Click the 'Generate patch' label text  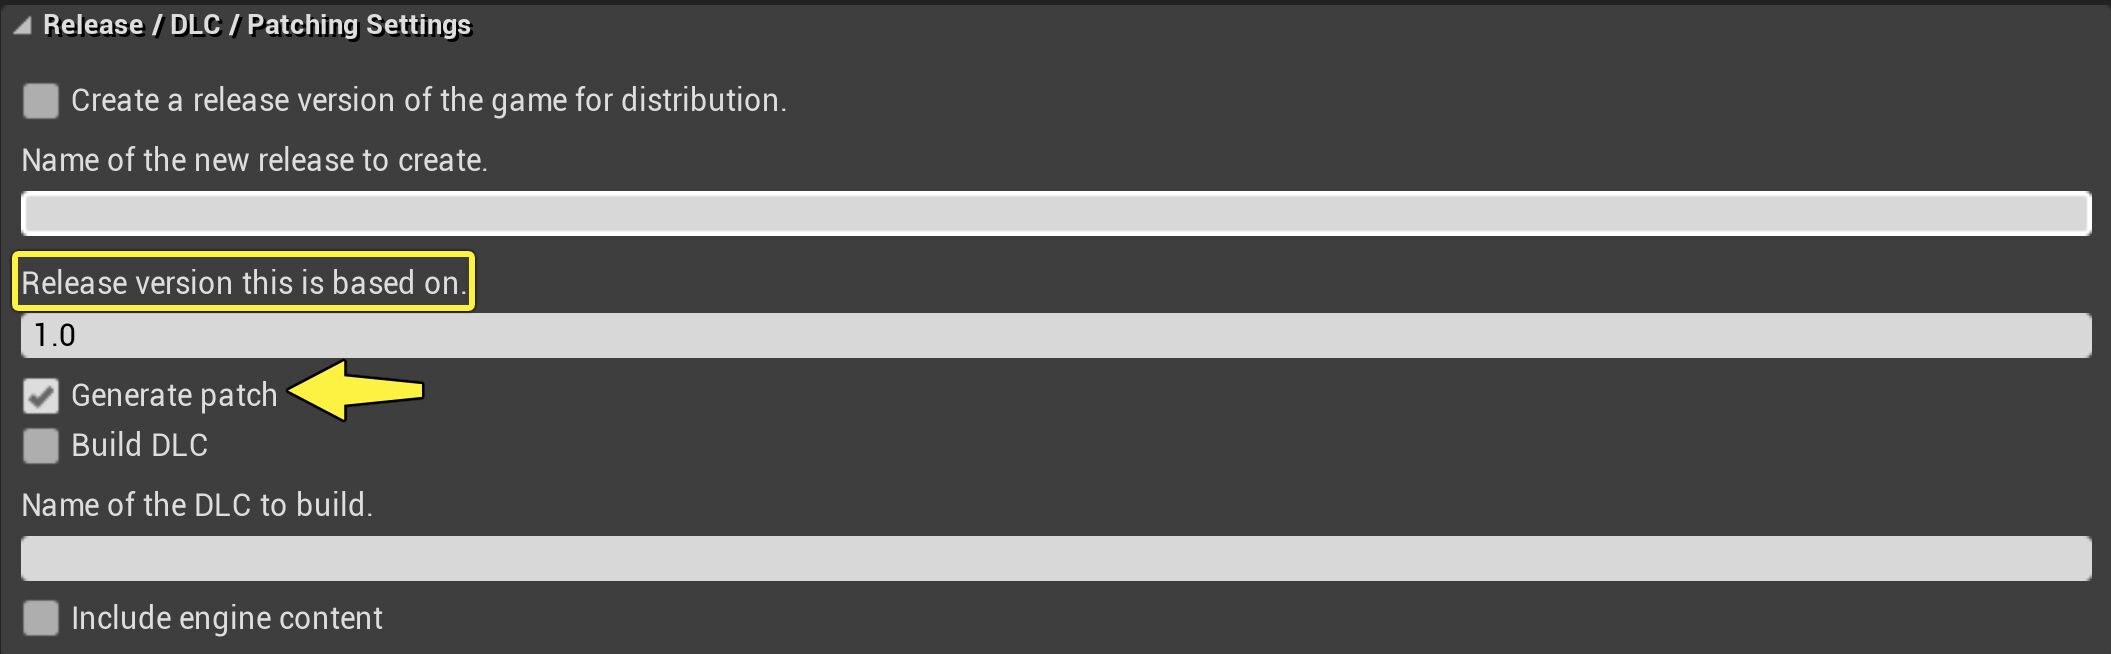(x=175, y=395)
